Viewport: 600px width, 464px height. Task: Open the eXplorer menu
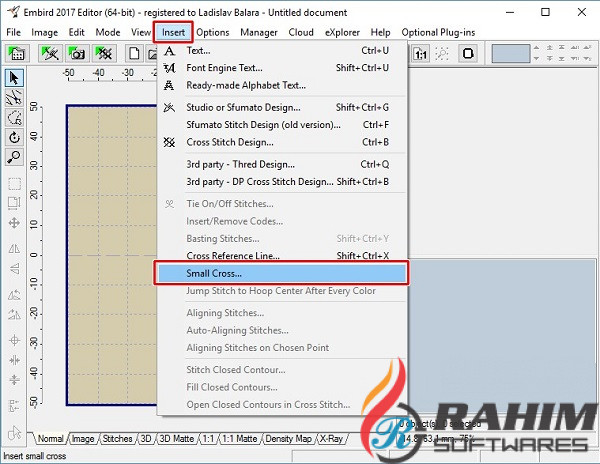(342, 33)
